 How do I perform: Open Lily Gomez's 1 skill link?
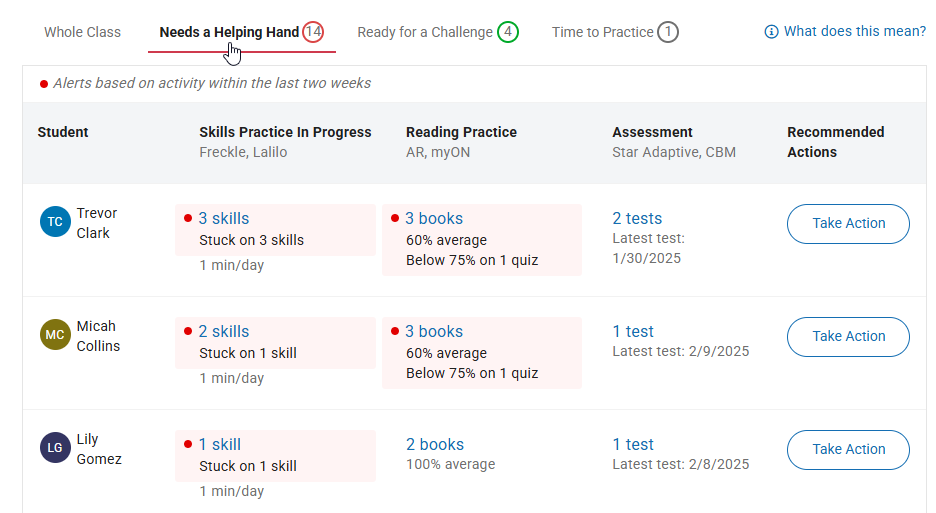click(220, 444)
